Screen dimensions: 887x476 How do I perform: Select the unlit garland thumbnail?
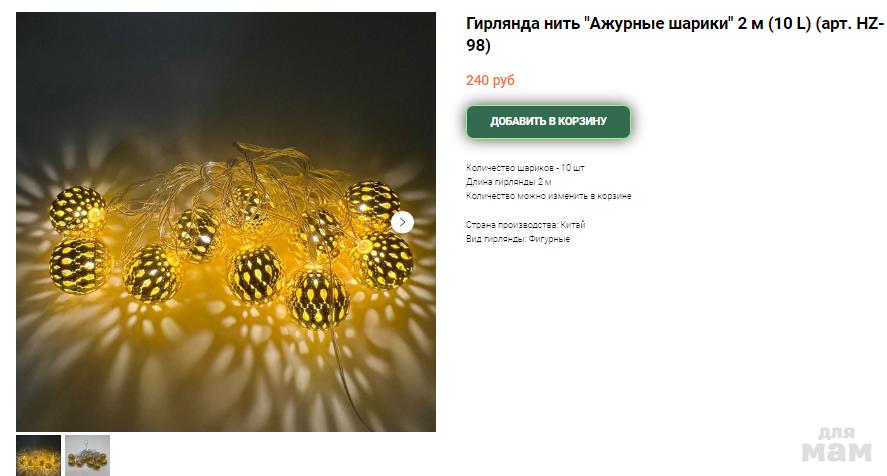(x=87, y=455)
